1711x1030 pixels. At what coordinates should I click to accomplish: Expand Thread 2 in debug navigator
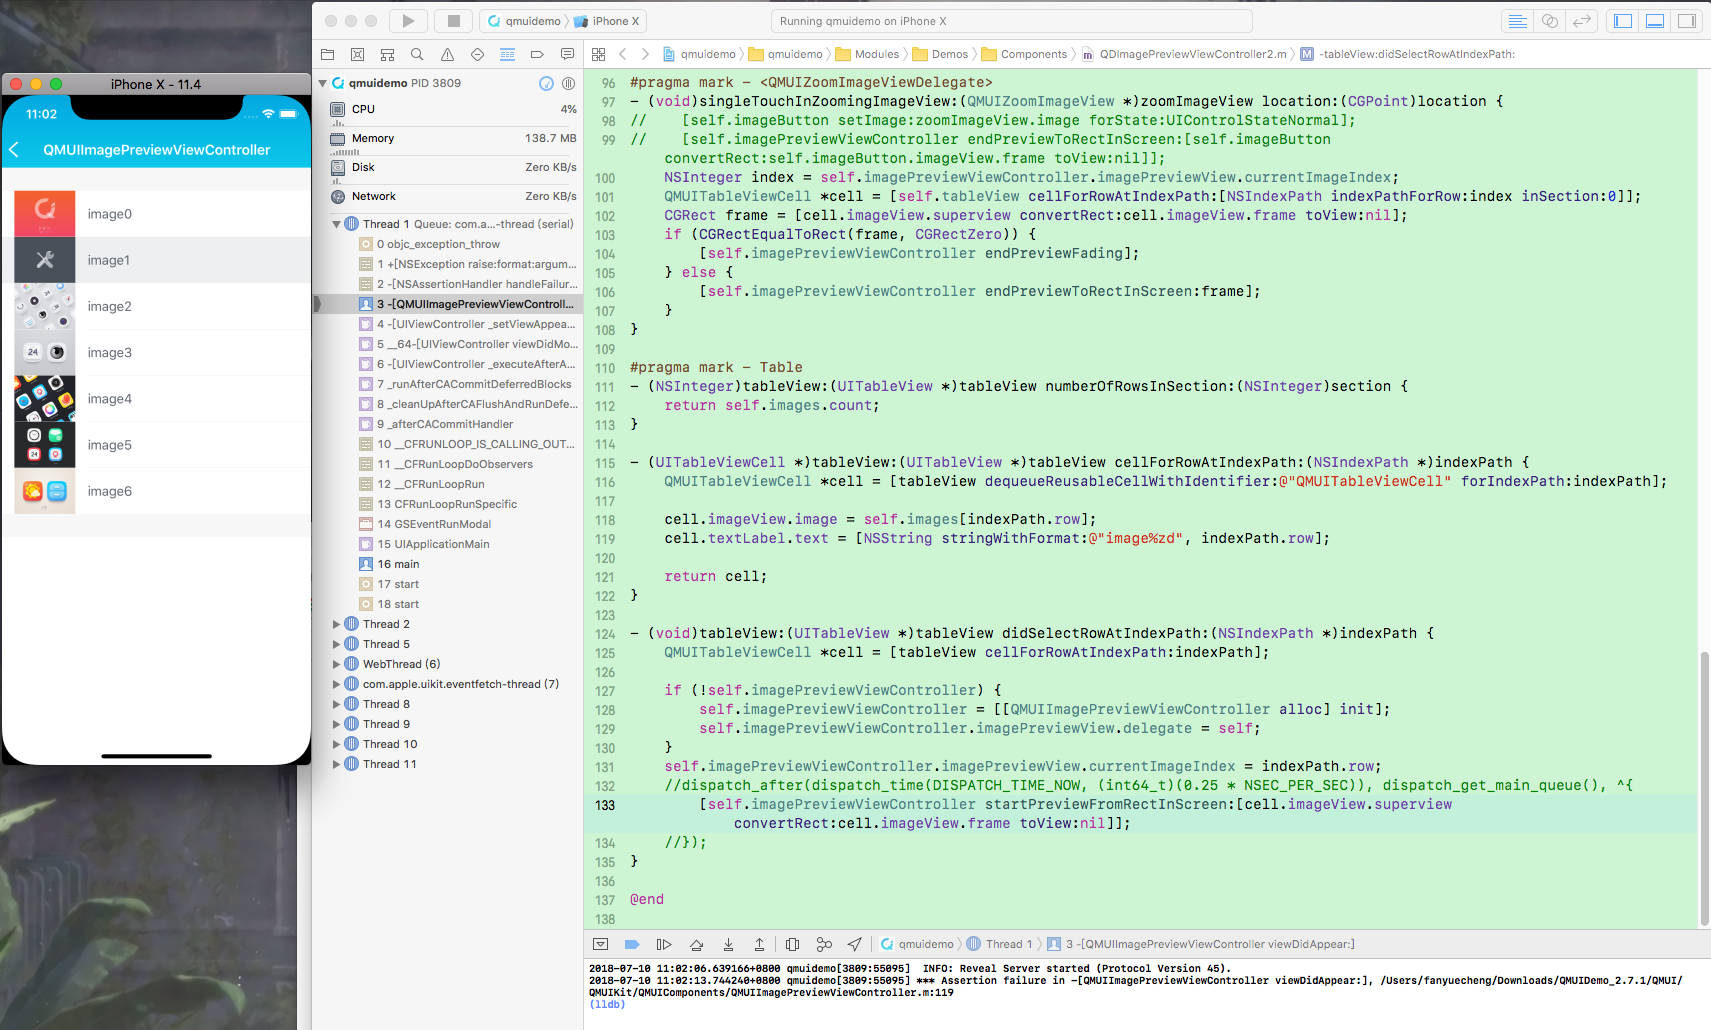point(337,623)
